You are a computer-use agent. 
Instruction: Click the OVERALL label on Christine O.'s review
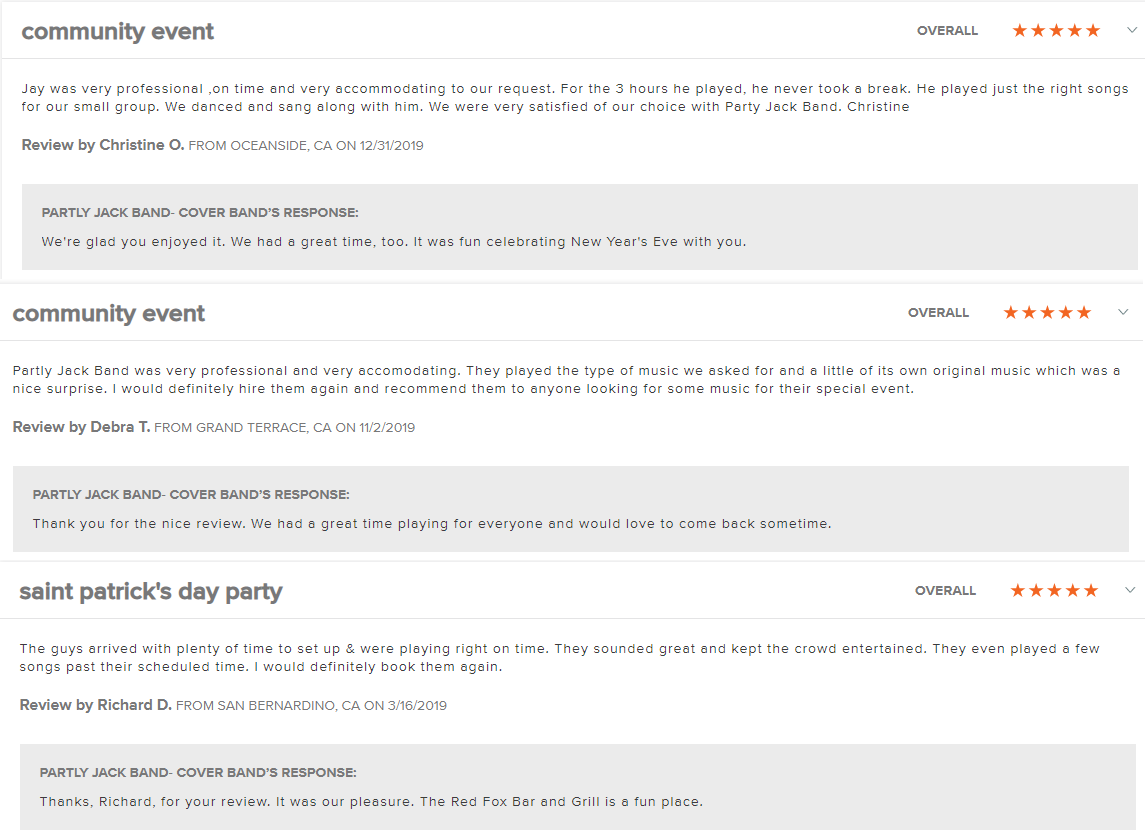coord(947,31)
